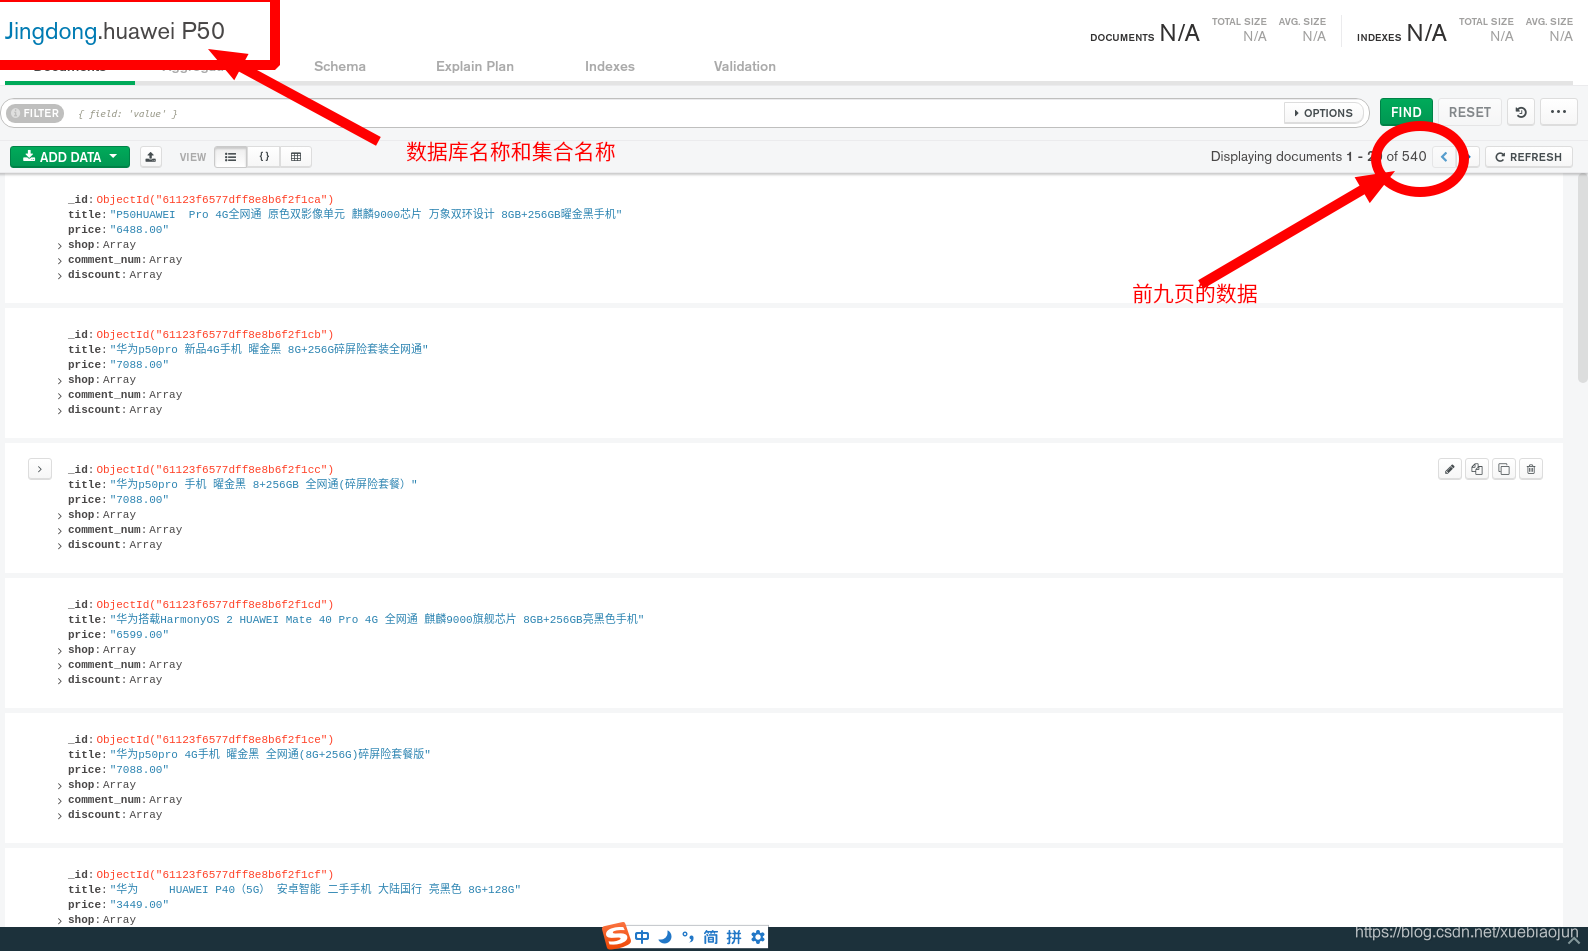Click the title "华为p50pro 4G手机 曜金黑 全网通"

[270, 755]
